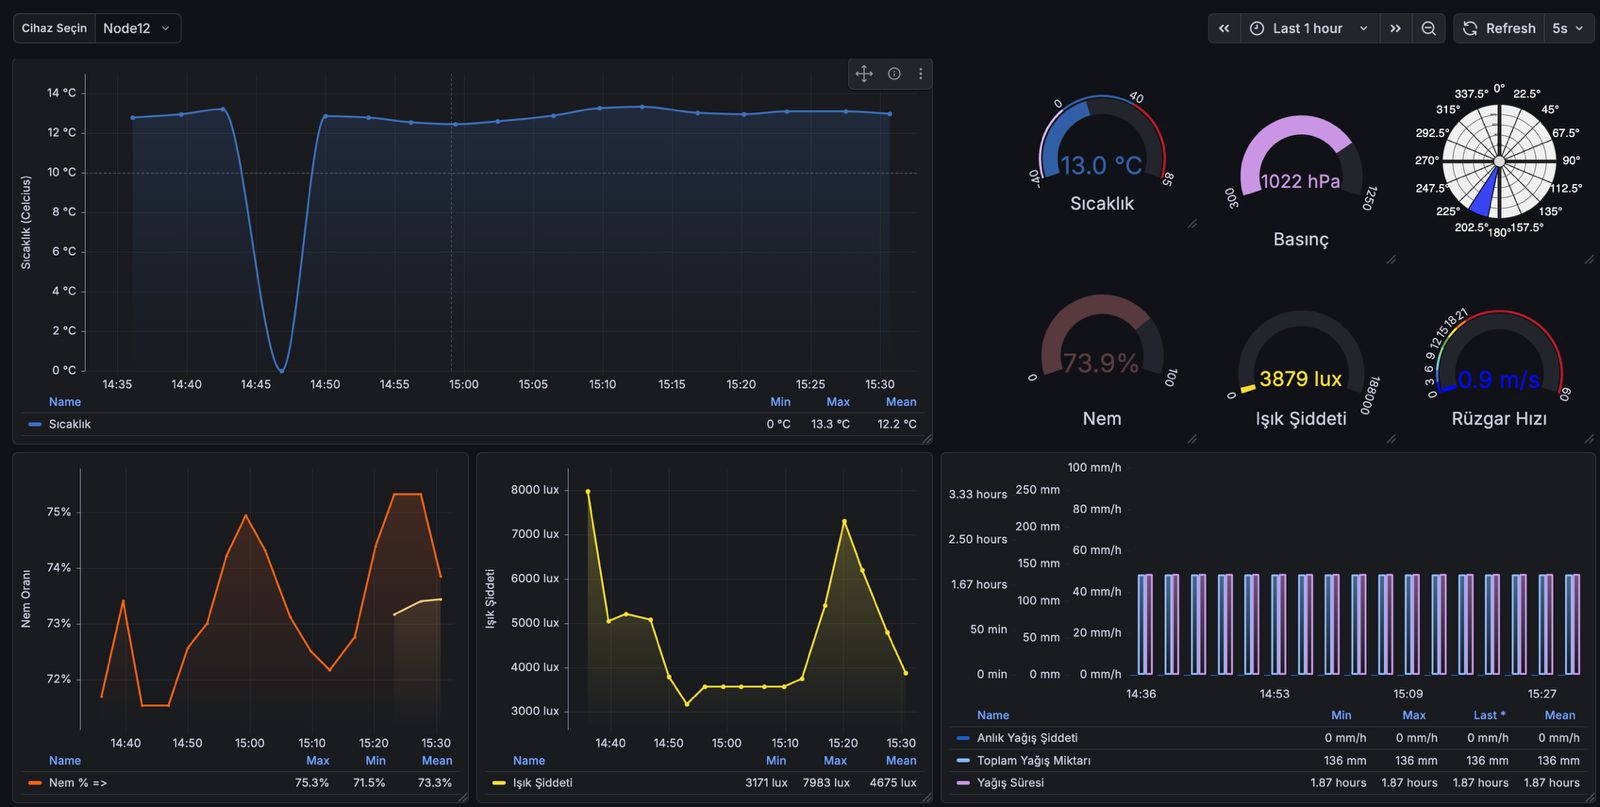Open the temperature panel's info icon
This screenshot has width=1600, height=807.
click(894, 74)
